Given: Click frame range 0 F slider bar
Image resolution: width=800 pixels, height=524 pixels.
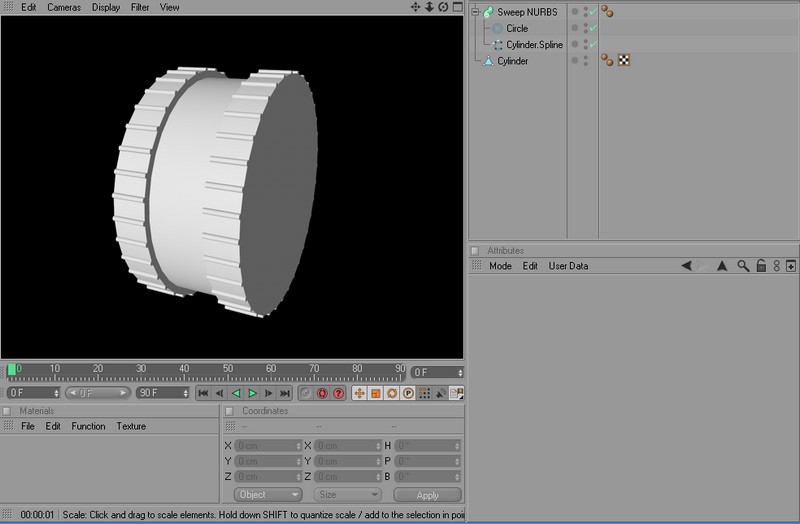Looking at the screenshot, I should tap(97, 393).
